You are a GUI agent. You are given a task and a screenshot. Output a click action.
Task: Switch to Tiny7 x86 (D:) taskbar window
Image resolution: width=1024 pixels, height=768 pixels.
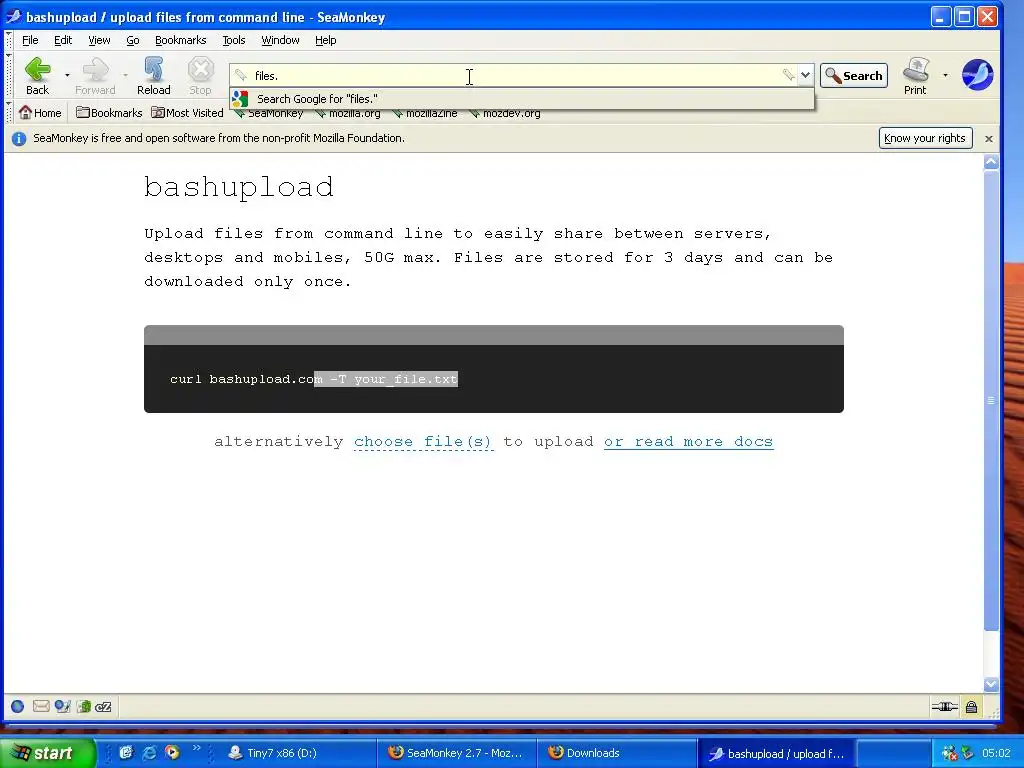tap(298, 753)
